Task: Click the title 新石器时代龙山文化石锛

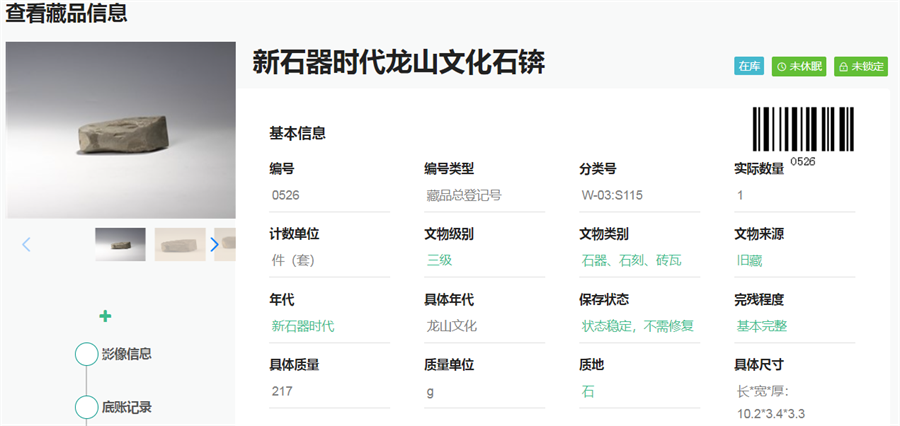Action: tap(398, 63)
